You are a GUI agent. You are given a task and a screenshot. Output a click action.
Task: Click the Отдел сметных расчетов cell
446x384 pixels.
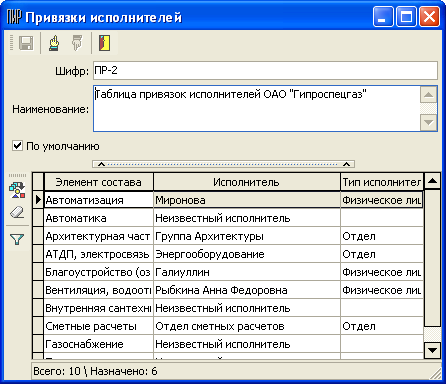[x=247, y=326]
